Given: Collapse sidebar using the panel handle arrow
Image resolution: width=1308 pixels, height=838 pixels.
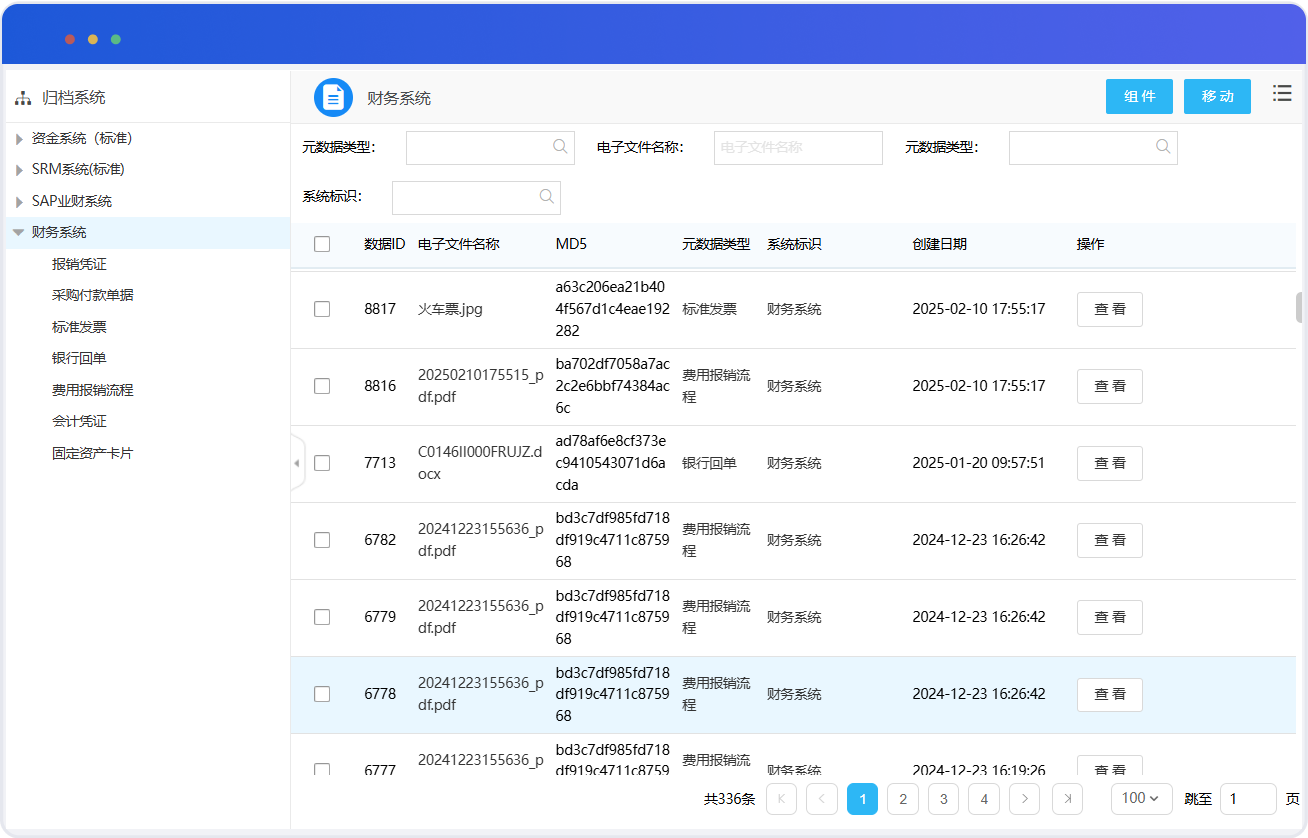Looking at the screenshot, I should click(297, 463).
